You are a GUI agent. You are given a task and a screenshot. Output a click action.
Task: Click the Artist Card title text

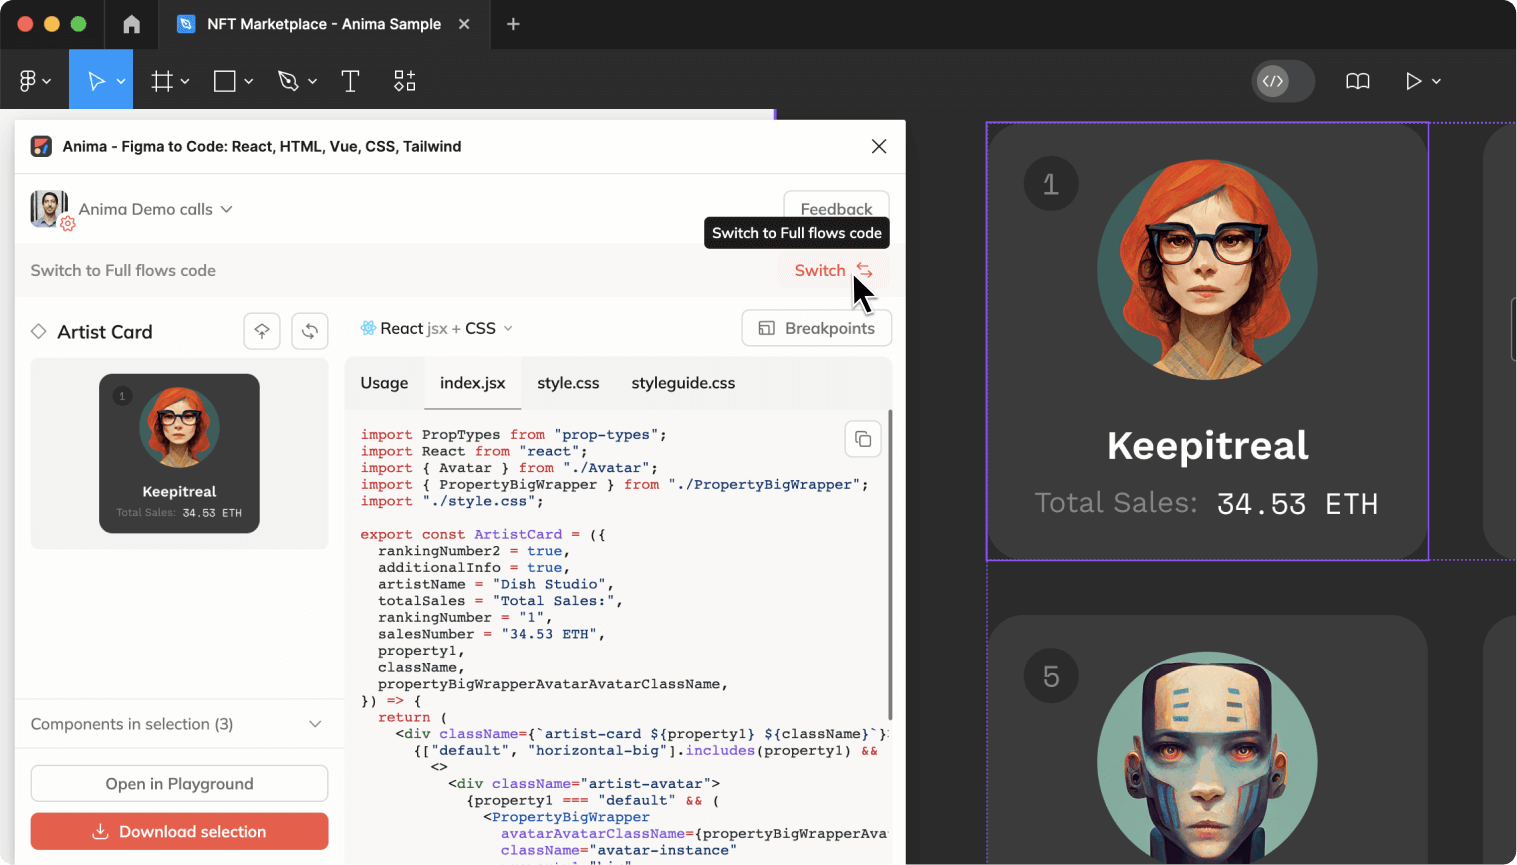[x=105, y=331]
